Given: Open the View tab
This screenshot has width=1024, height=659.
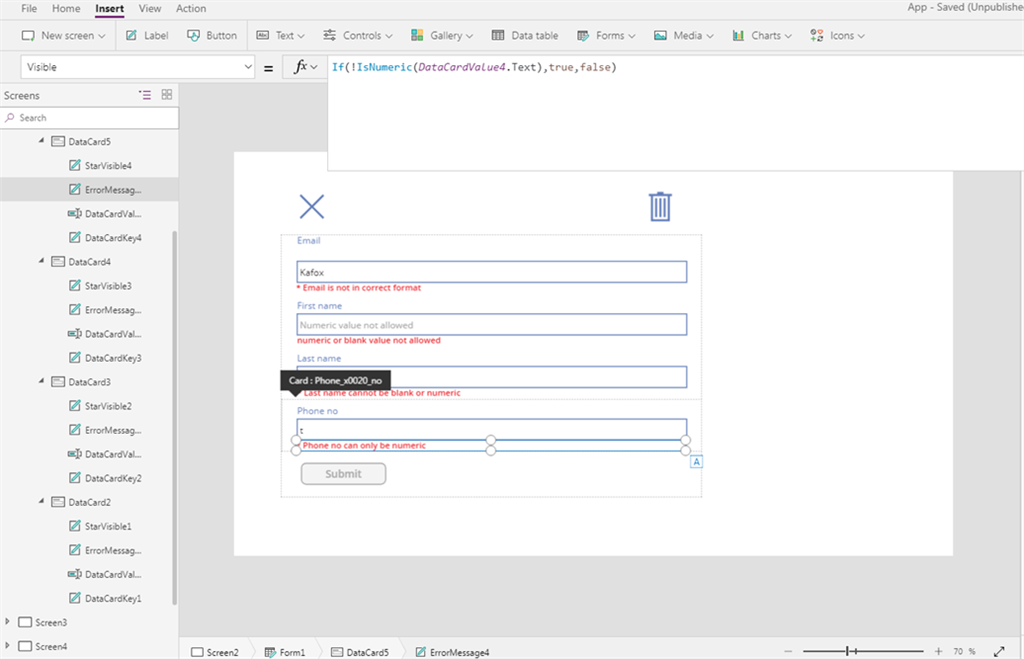Looking at the screenshot, I should coord(150,8).
